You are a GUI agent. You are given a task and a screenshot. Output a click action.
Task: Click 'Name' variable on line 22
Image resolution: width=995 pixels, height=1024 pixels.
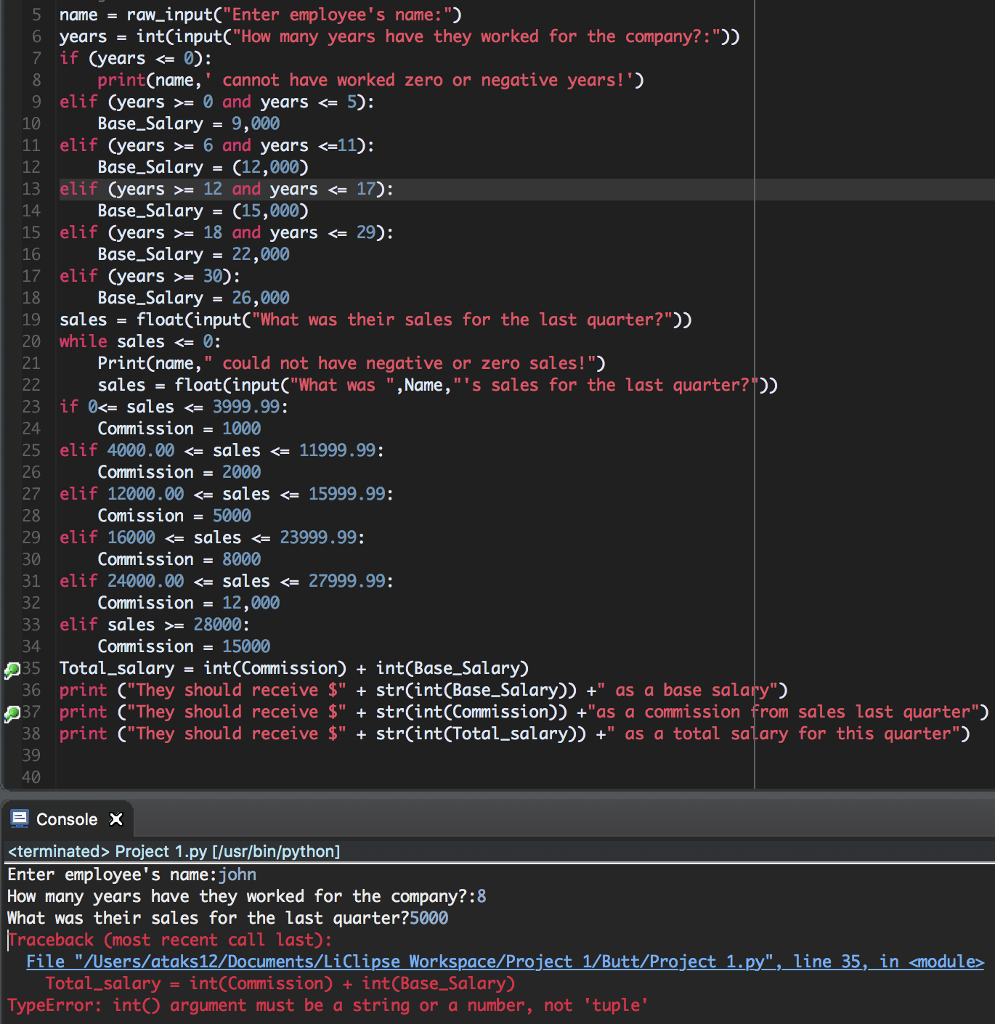point(424,385)
